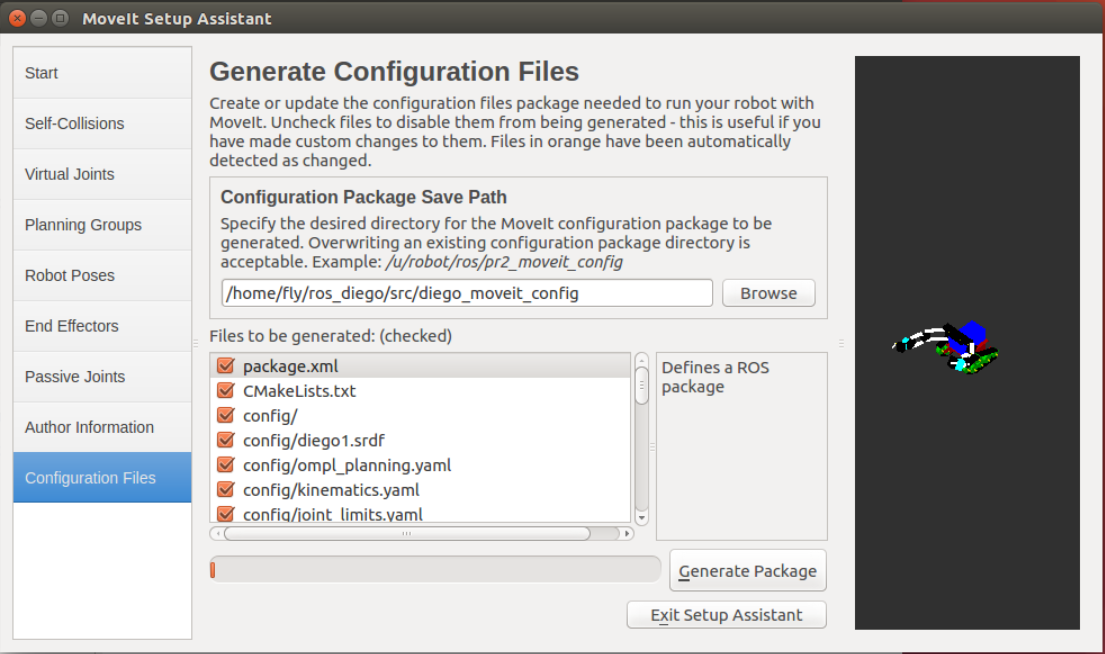1105x654 pixels.
Task: Click the horizontal scrollbar of file list
Action: click(x=407, y=533)
